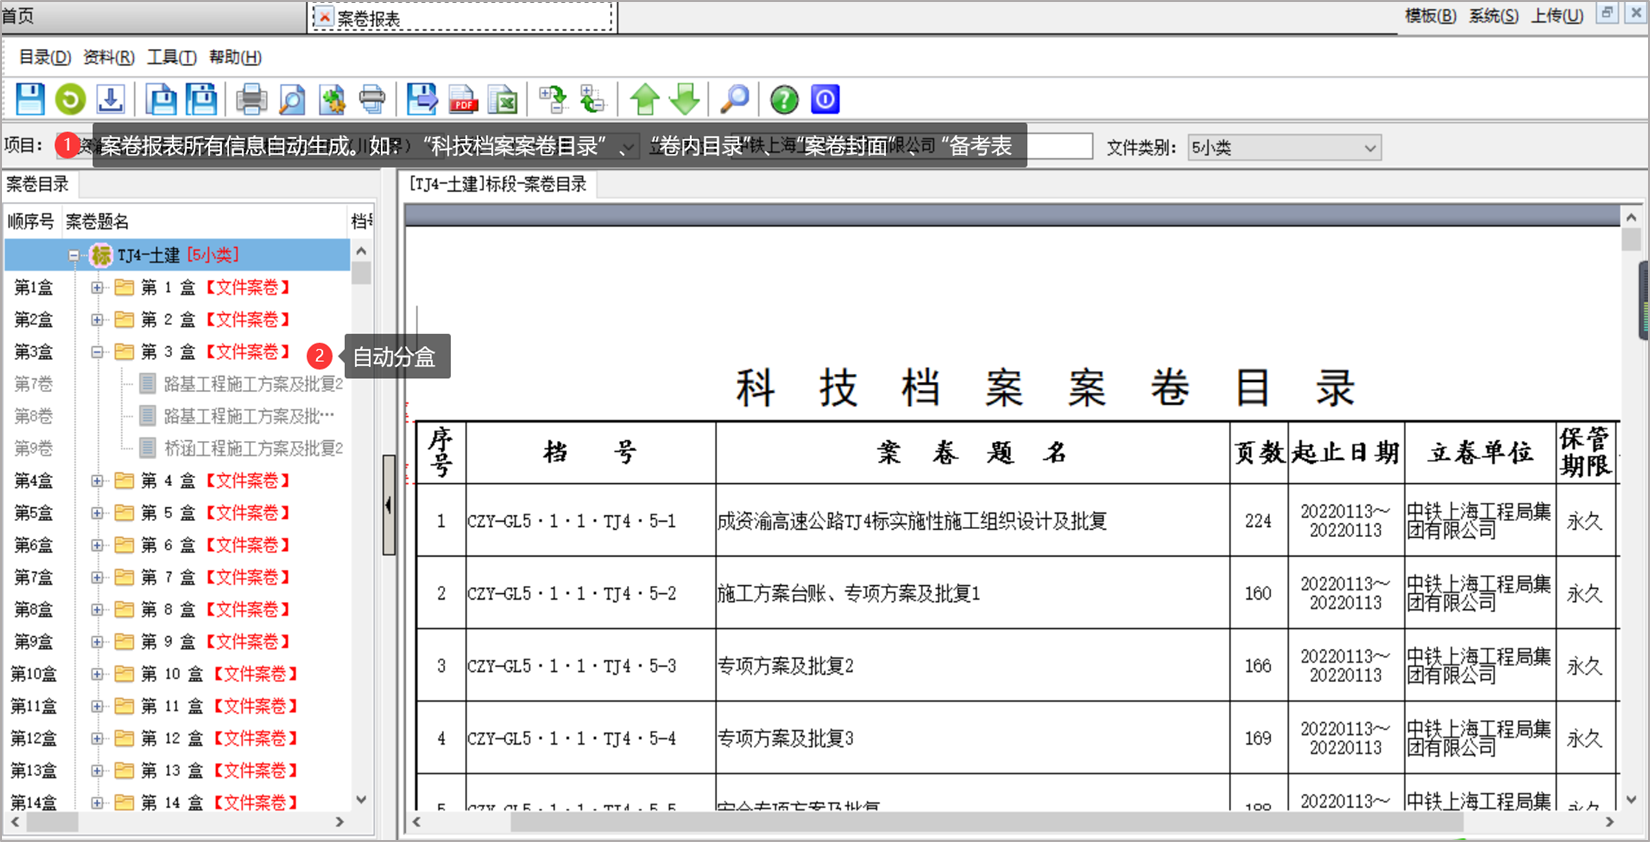This screenshot has width=1650, height=842.
Task: Click report view scroll-down arrow
Action: pyautogui.click(x=1631, y=800)
